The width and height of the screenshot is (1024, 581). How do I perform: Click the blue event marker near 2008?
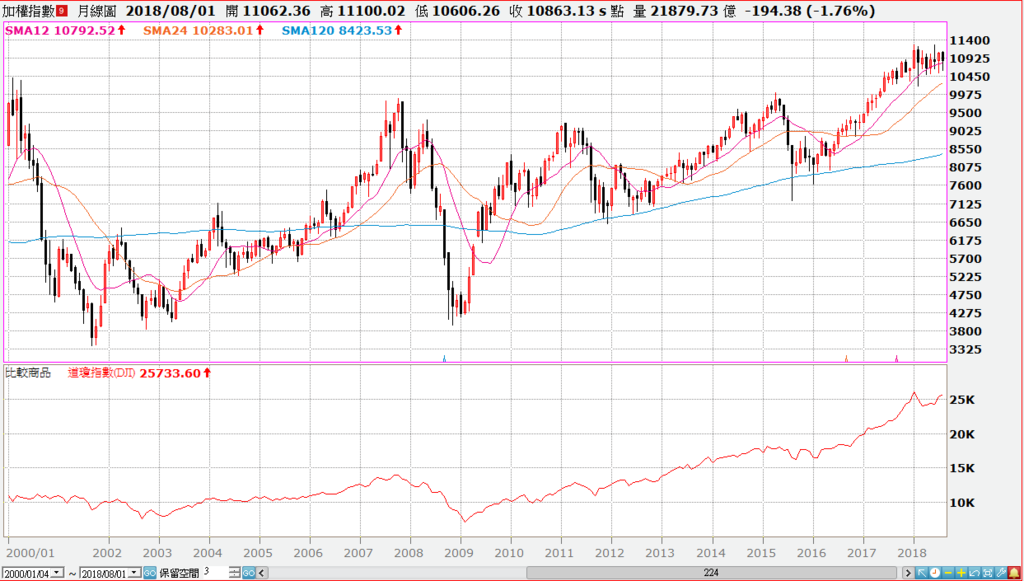point(445,358)
